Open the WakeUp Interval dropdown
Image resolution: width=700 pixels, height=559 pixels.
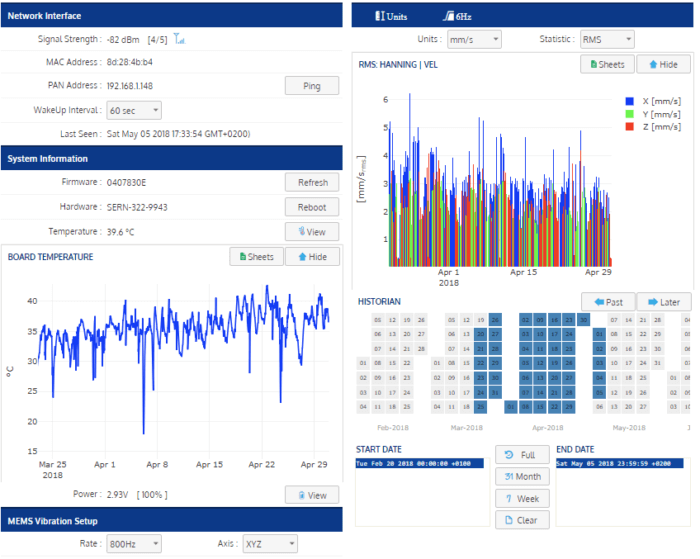point(133,110)
